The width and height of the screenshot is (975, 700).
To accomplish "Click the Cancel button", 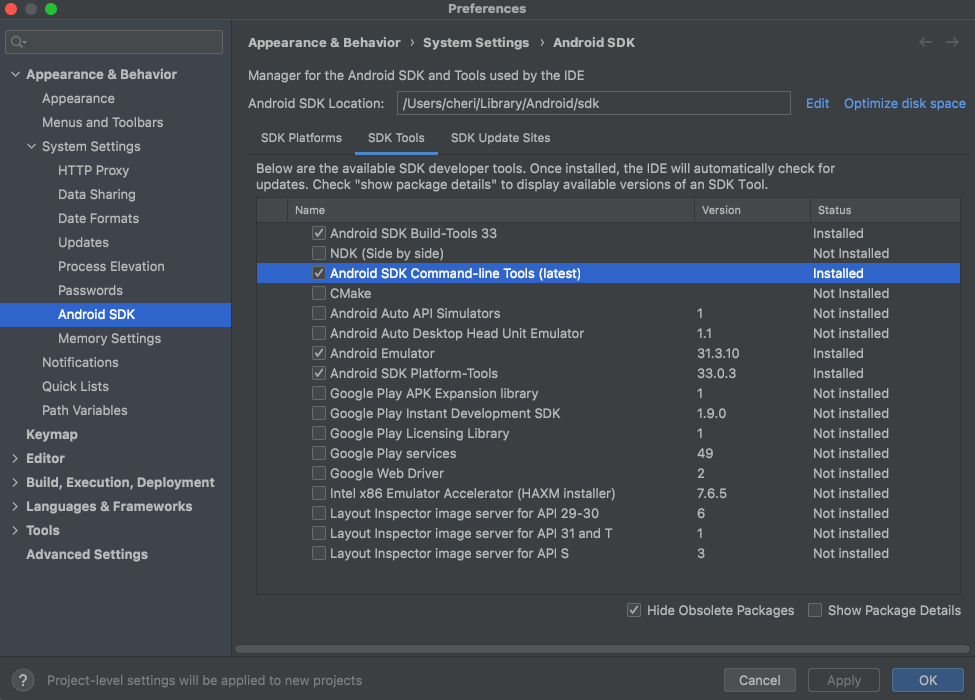I will [x=759, y=680].
